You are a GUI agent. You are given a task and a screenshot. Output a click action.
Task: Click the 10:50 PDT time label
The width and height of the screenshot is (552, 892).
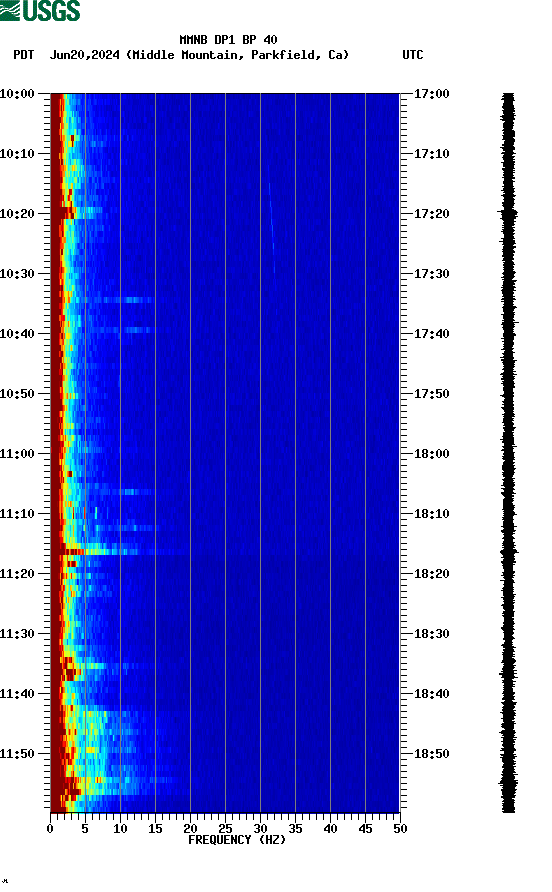click(17, 394)
